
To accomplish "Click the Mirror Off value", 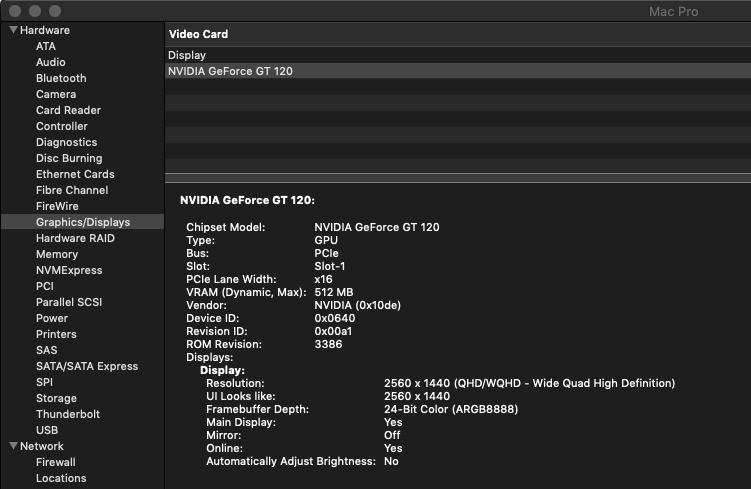I will 392,435.
